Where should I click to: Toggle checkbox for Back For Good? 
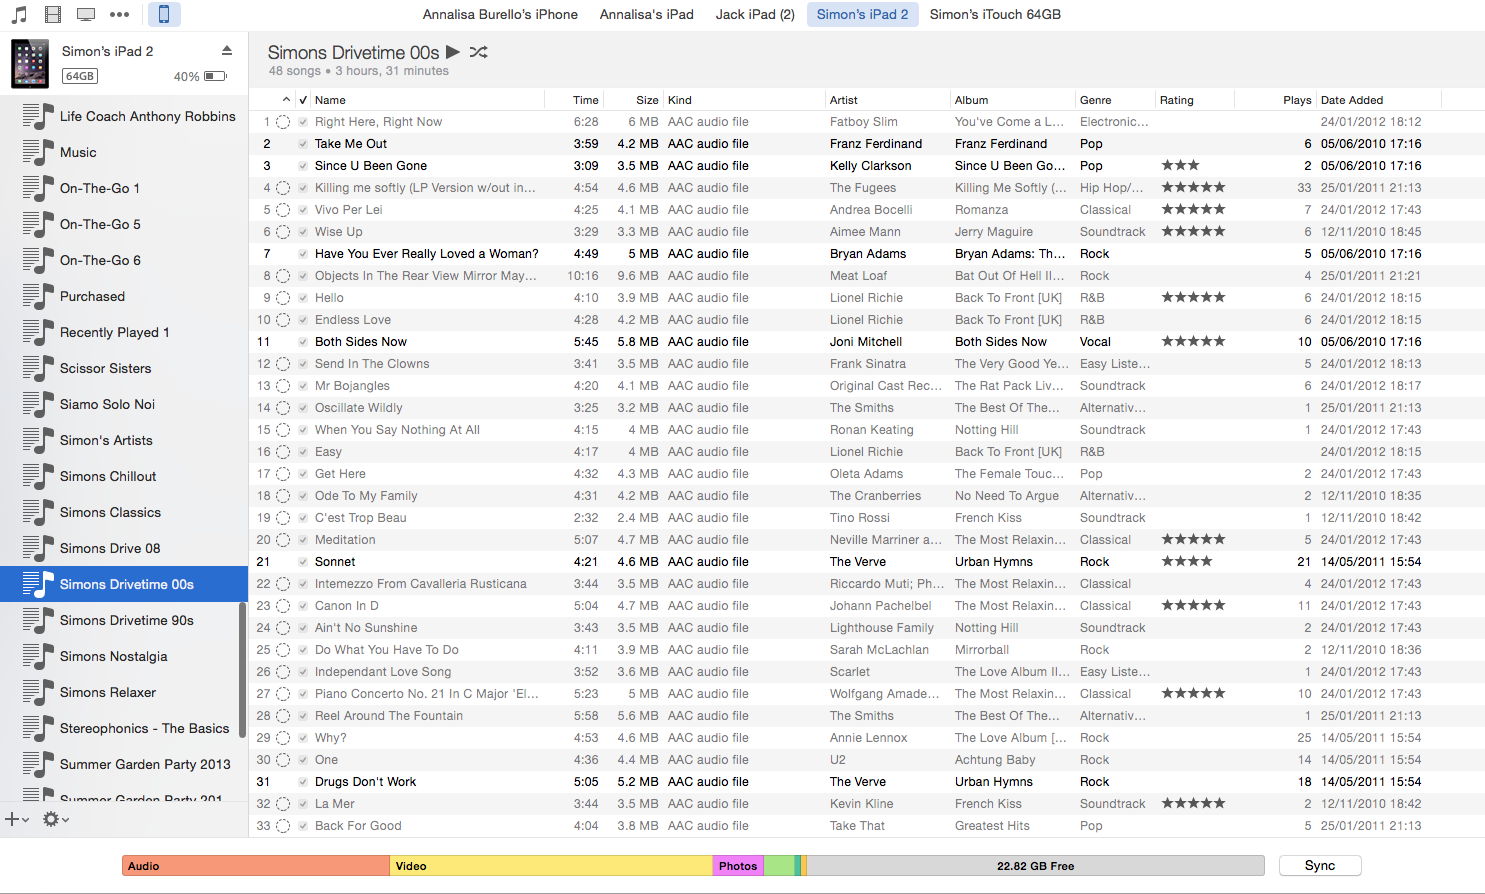click(x=303, y=826)
